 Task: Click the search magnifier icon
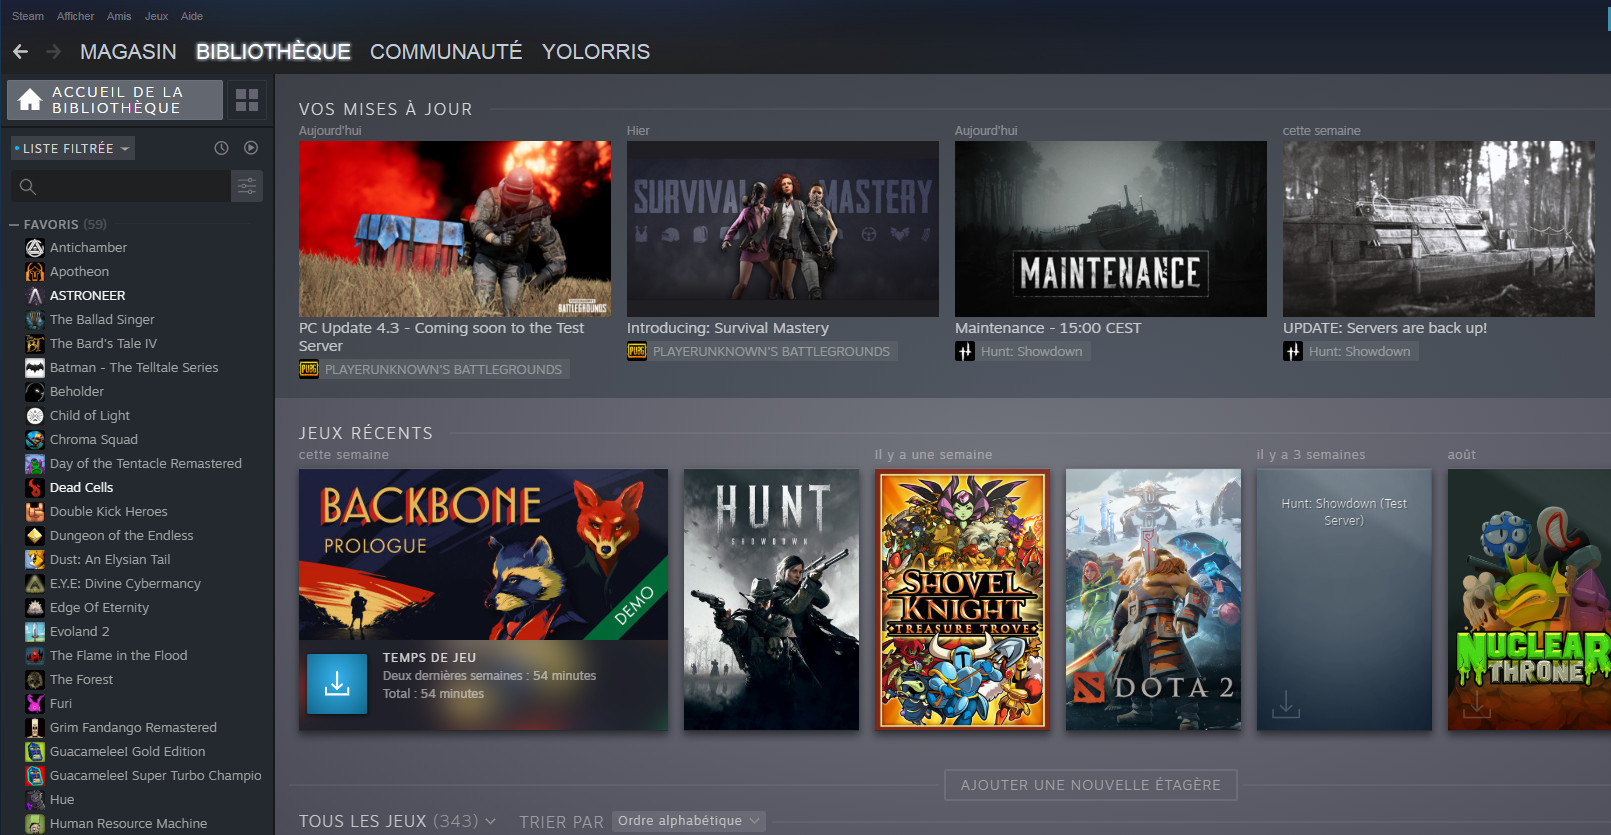point(28,187)
